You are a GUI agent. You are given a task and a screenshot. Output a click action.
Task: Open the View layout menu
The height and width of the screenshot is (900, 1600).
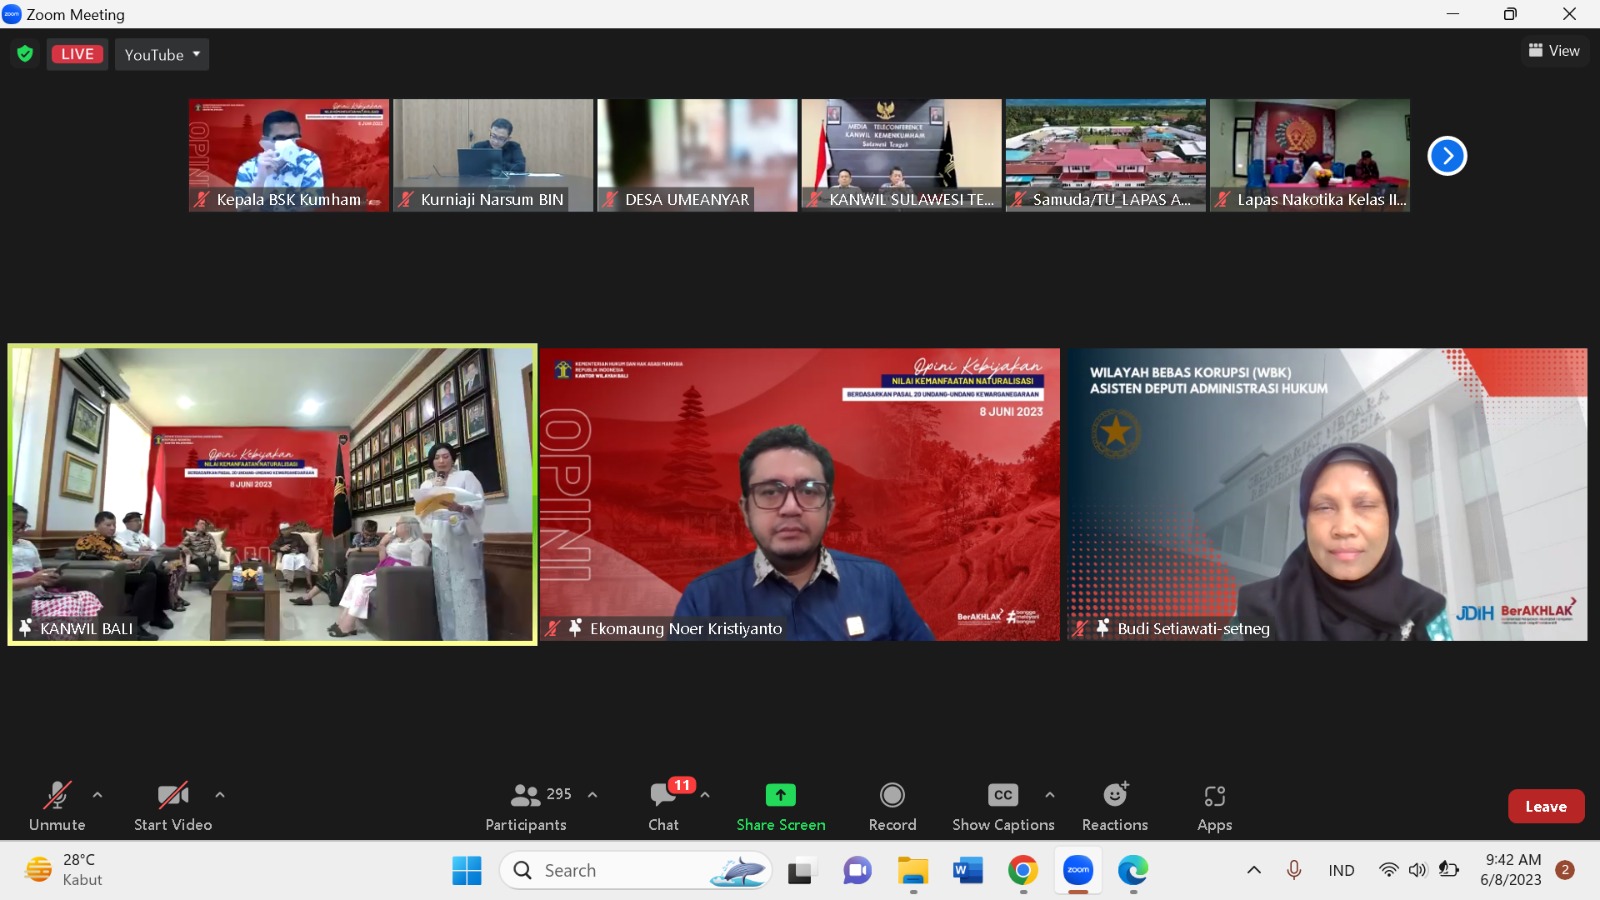(x=1554, y=51)
